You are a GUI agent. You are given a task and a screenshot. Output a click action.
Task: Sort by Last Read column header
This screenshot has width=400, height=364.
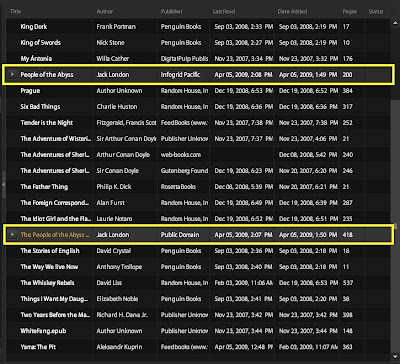tap(224, 11)
